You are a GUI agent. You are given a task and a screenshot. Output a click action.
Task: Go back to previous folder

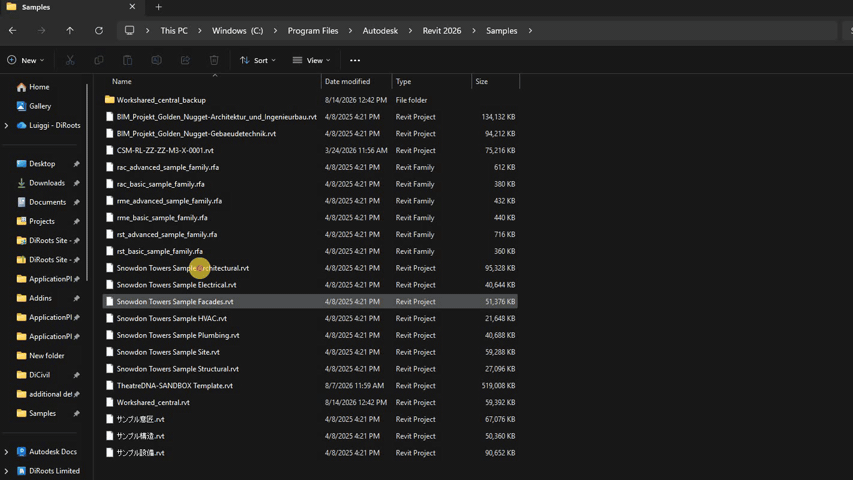13,30
